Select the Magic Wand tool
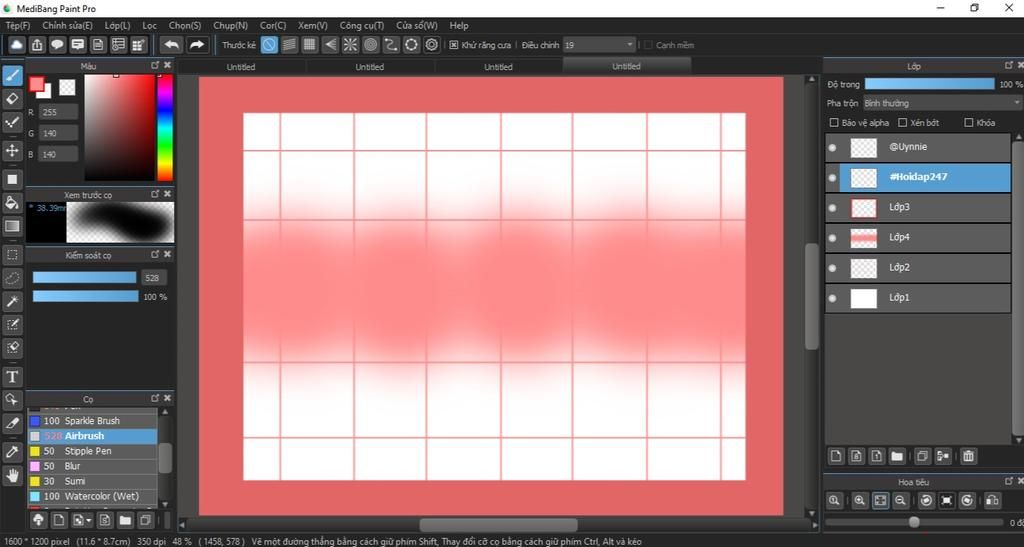The image size is (1024, 547). (12, 301)
